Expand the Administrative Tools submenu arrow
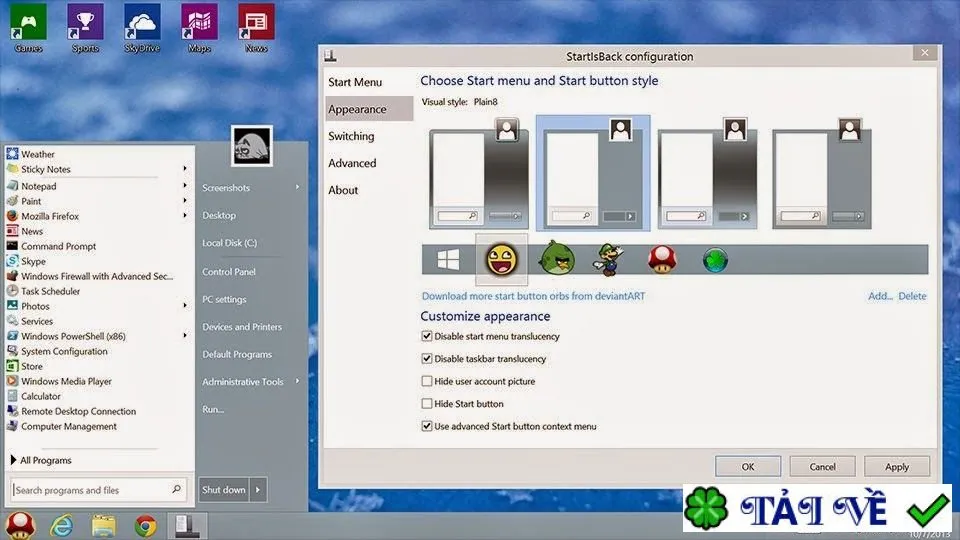The width and height of the screenshot is (960, 540). 298,381
